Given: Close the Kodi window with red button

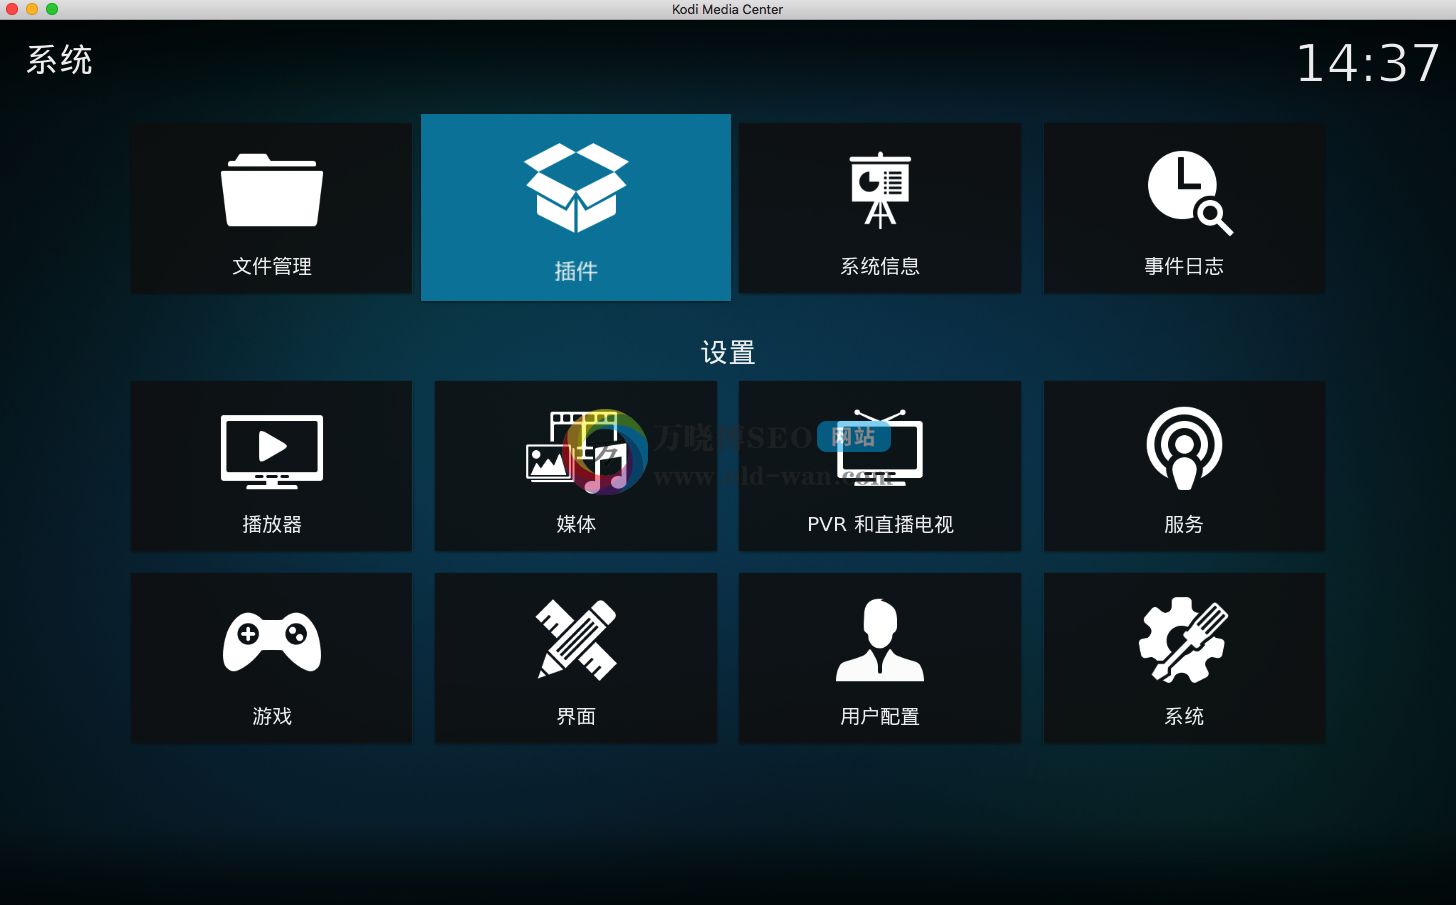Looking at the screenshot, I should point(12,9).
